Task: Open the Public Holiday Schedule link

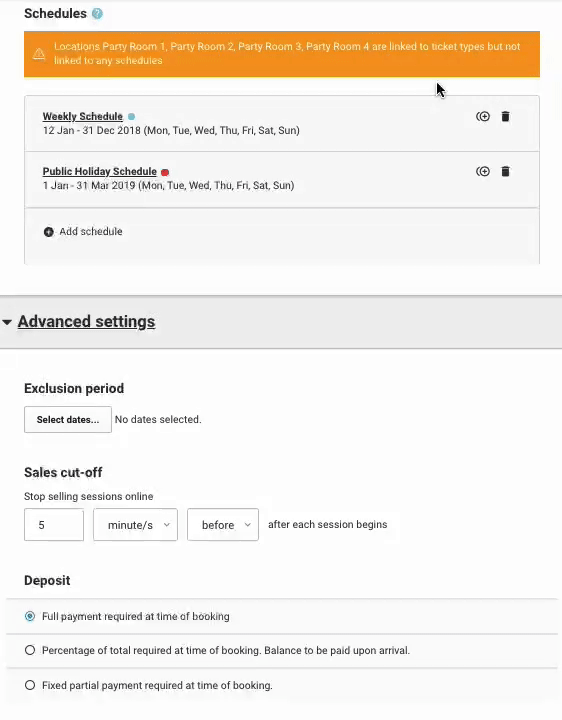Action: point(100,171)
